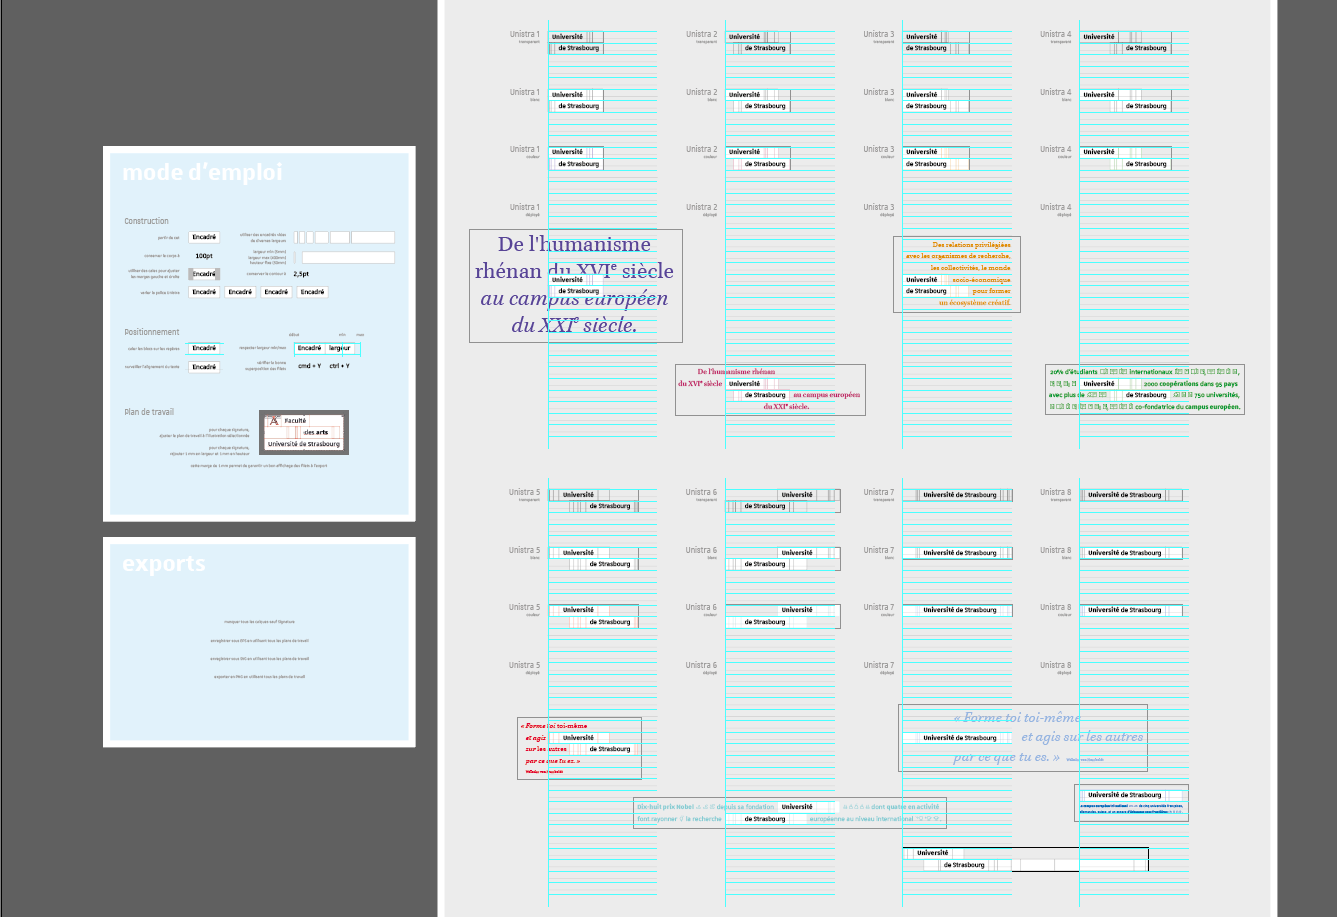The width and height of the screenshot is (1337, 917).
Task: Click the 'Unistra 3 blanc' label
Action: [x=879, y=95]
